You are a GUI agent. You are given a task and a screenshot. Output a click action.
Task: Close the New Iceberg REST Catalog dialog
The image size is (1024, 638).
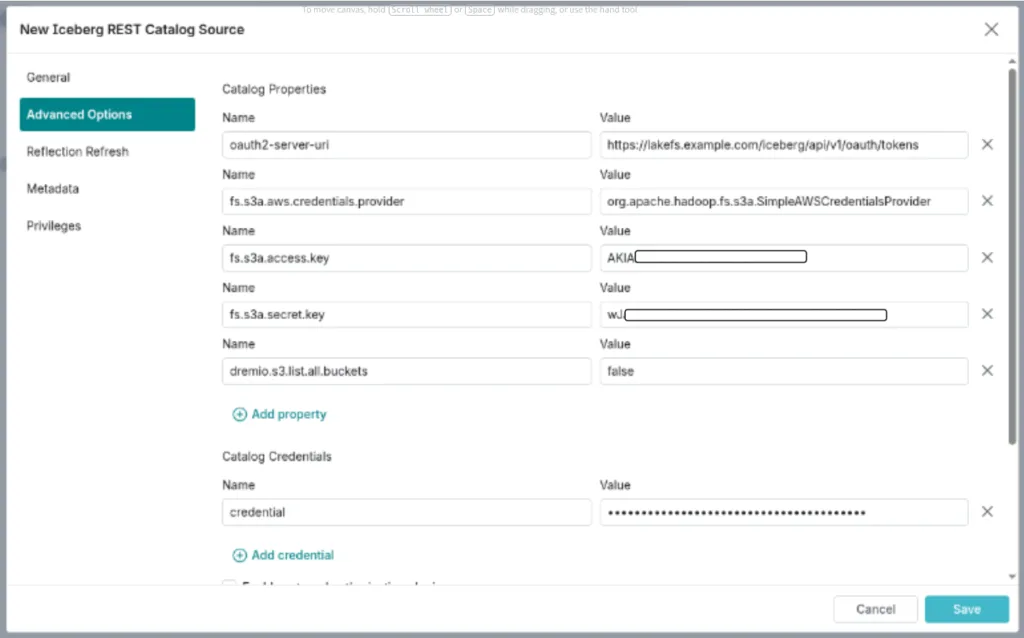click(991, 30)
